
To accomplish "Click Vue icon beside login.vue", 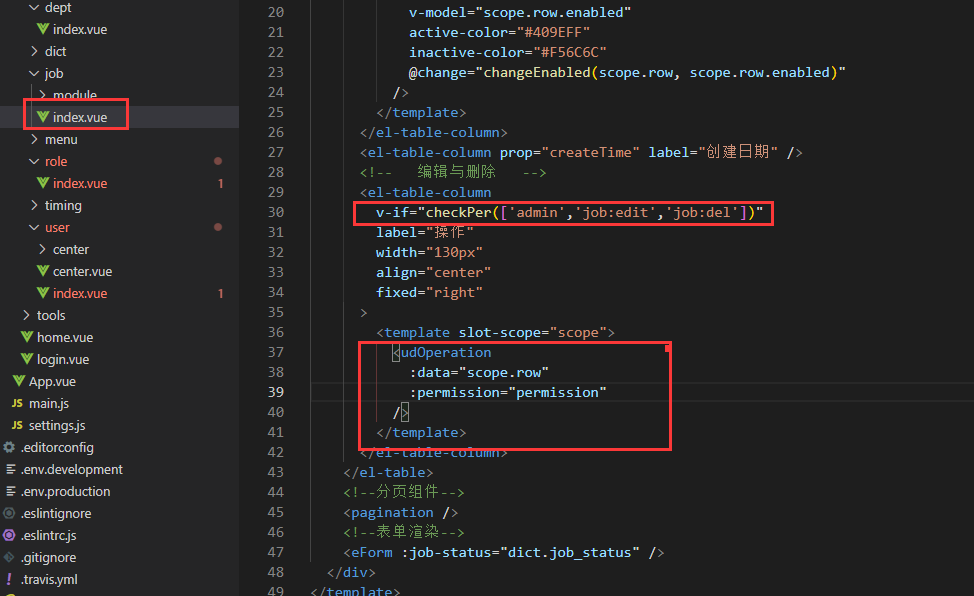I will tap(27, 359).
